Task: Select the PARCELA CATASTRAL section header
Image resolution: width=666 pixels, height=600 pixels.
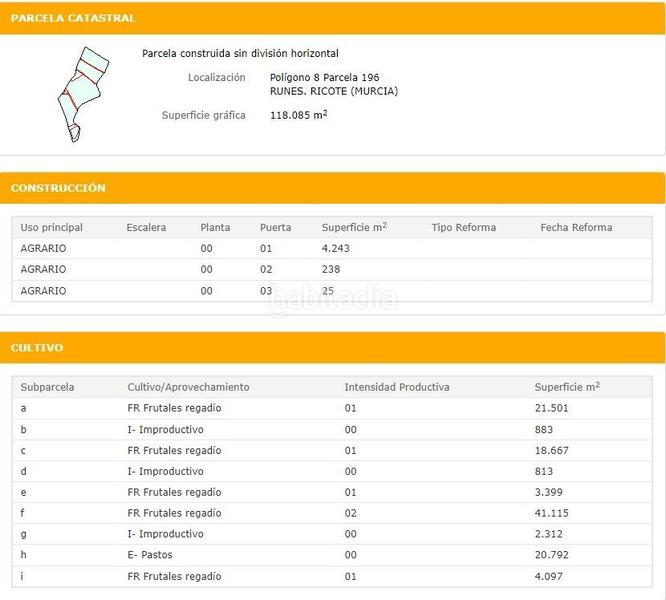Action: tap(73, 18)
